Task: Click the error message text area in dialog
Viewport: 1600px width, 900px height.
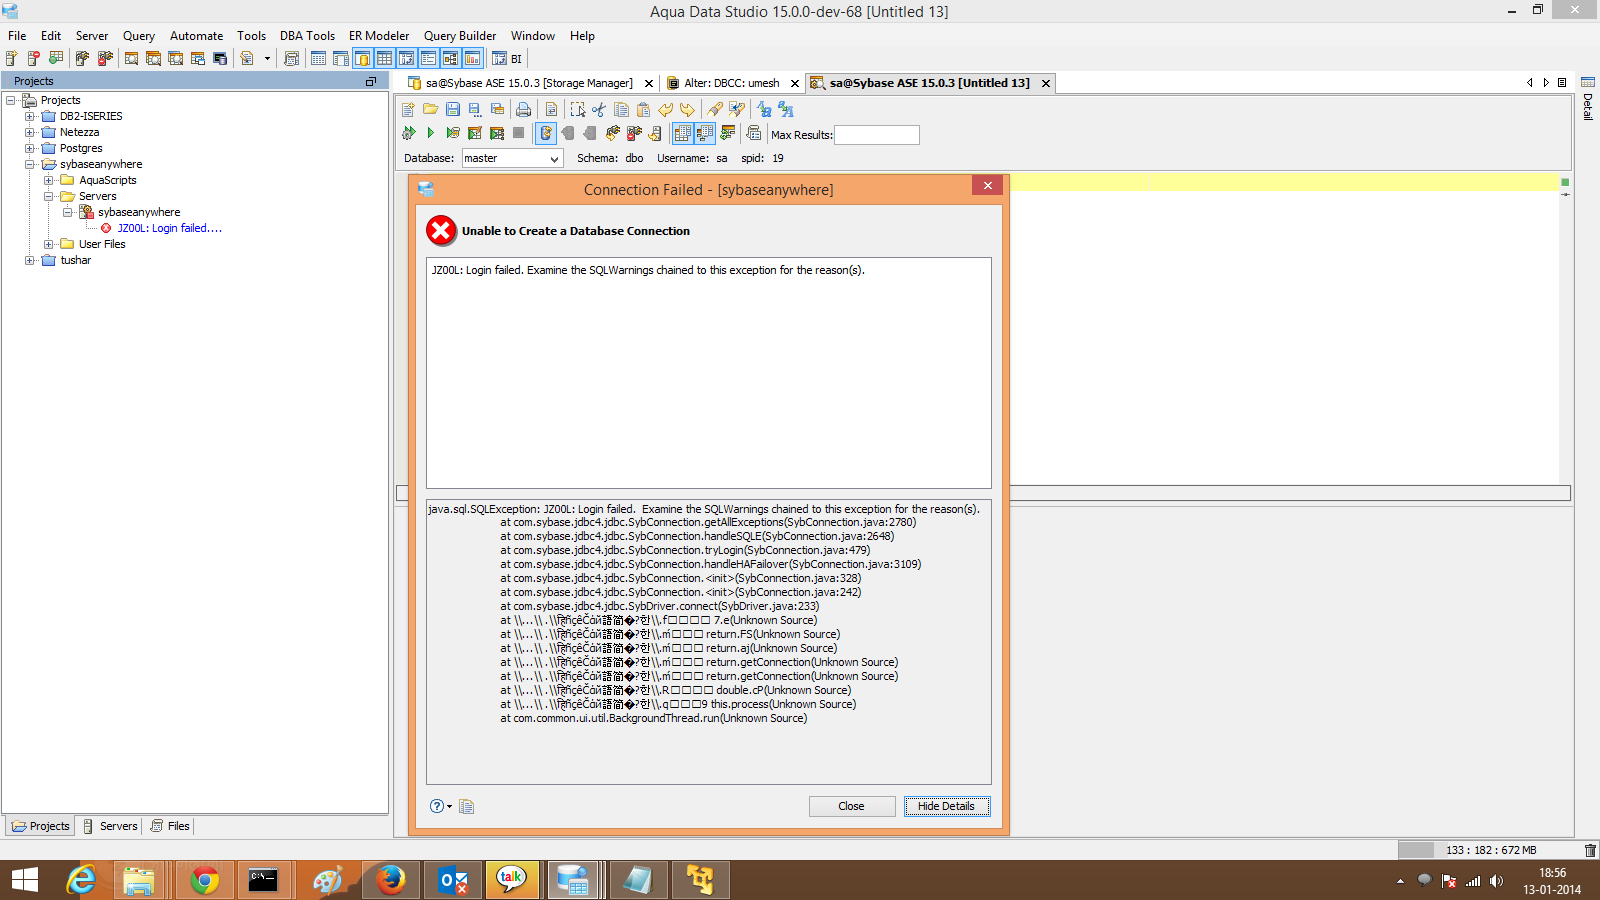Action: (x=709, y=373)
